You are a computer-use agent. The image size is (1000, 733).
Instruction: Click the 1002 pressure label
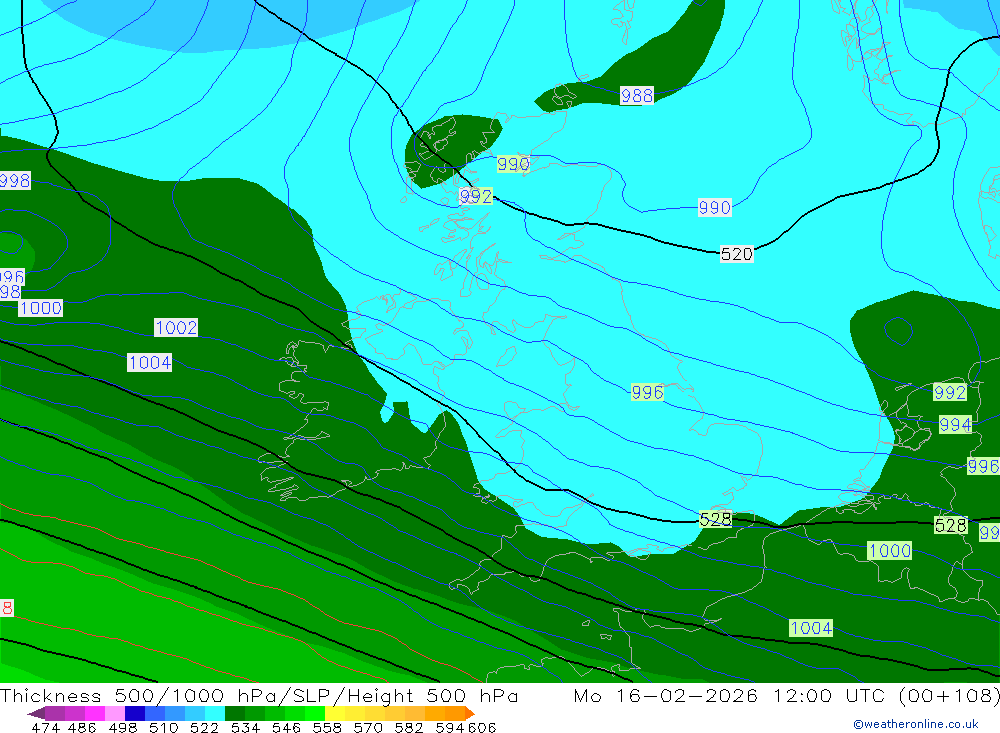[176, 328]
